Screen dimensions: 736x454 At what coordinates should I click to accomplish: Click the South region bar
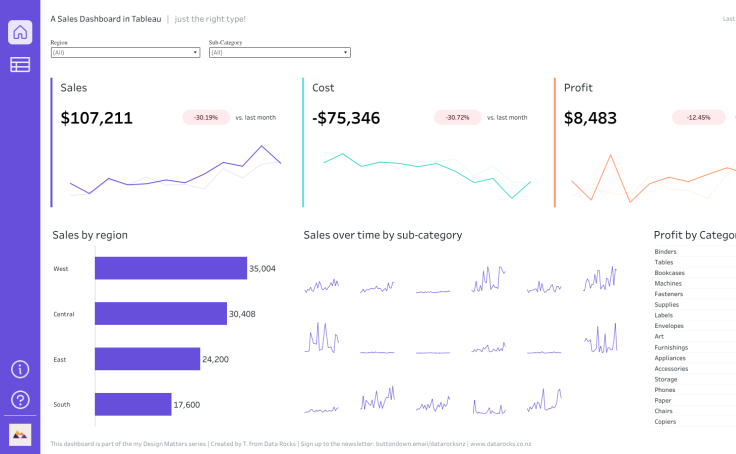coord(133,404)
